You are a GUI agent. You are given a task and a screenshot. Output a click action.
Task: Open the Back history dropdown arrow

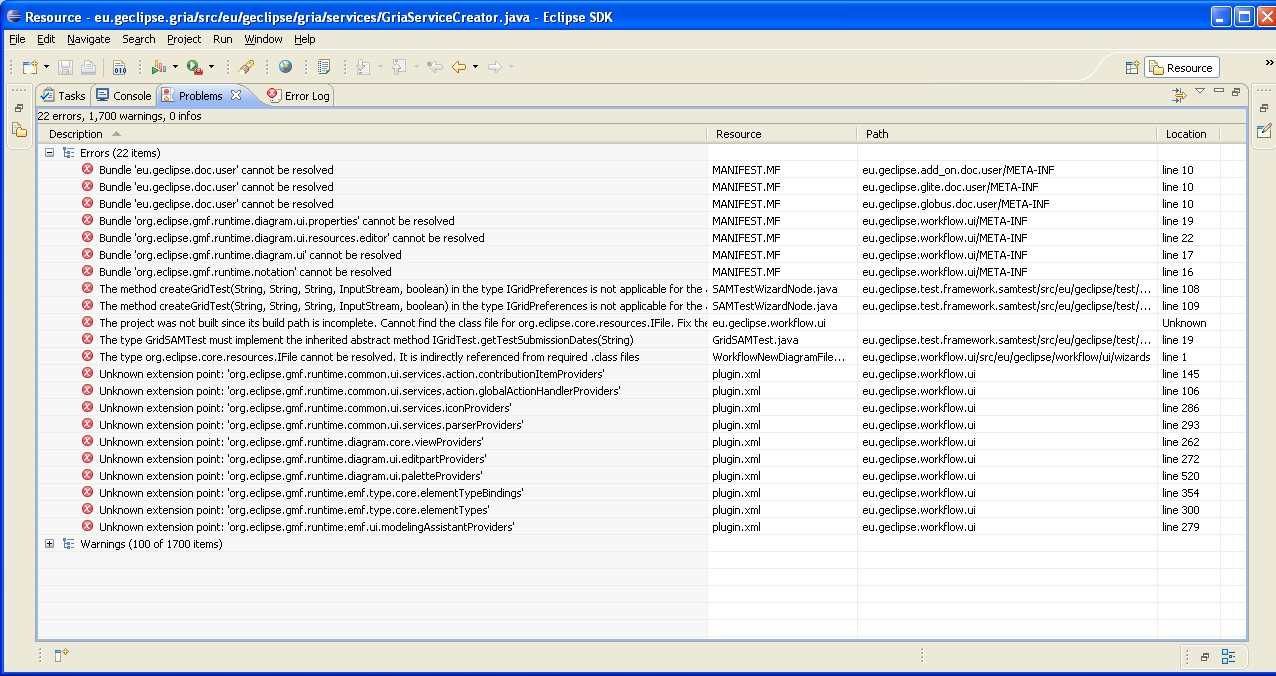point(475,67)
